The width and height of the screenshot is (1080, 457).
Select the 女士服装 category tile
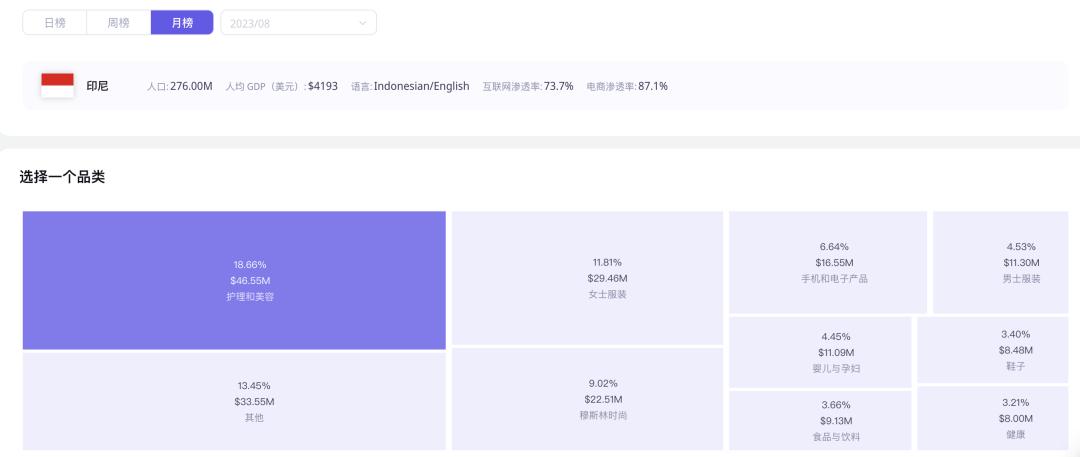pyautogui.click(x=588, y=278)
